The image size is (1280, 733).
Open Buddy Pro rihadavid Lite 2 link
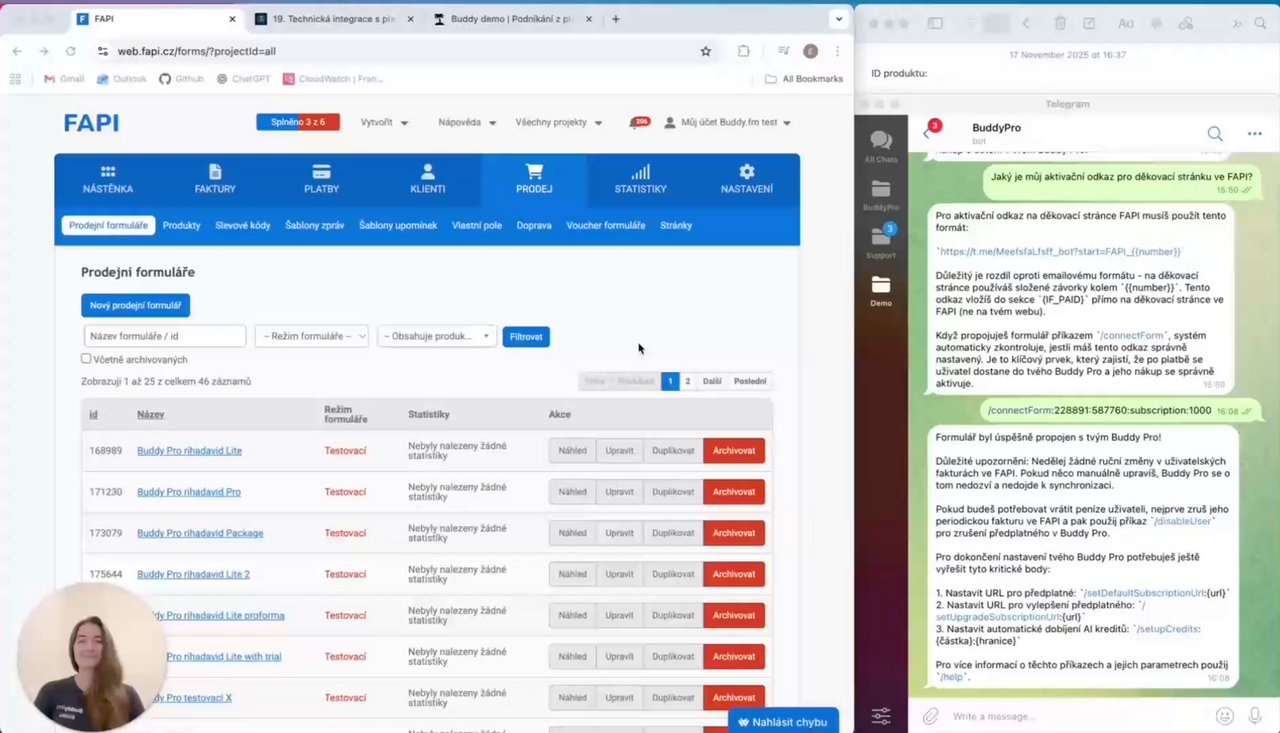point(193,574)
